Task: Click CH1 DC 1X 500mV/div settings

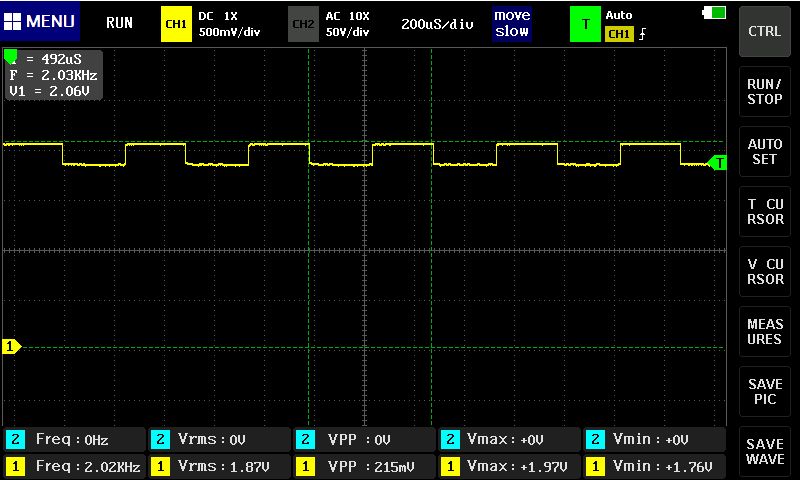Action: 229,24
